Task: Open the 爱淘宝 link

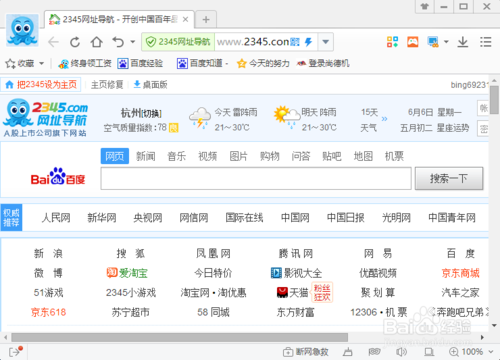Action: point(127,273)
